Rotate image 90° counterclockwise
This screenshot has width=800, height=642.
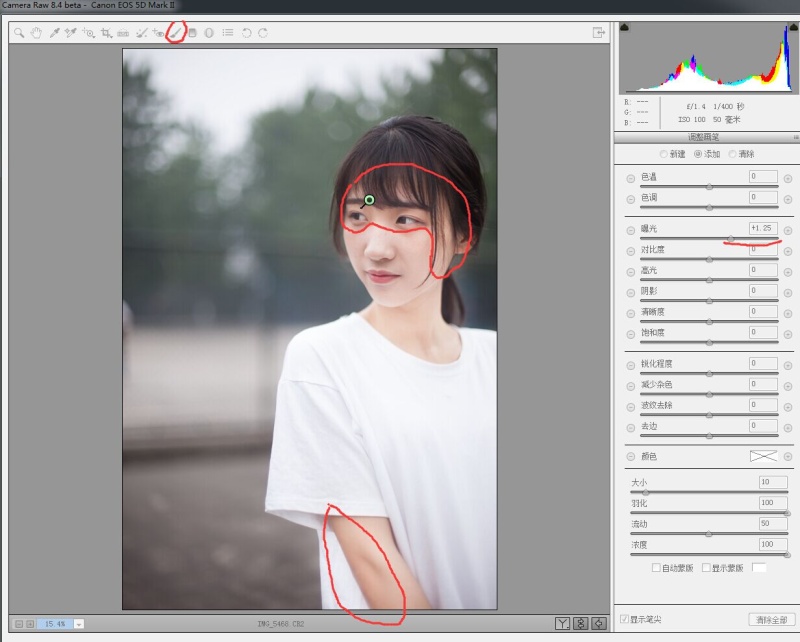pos(246,33)
